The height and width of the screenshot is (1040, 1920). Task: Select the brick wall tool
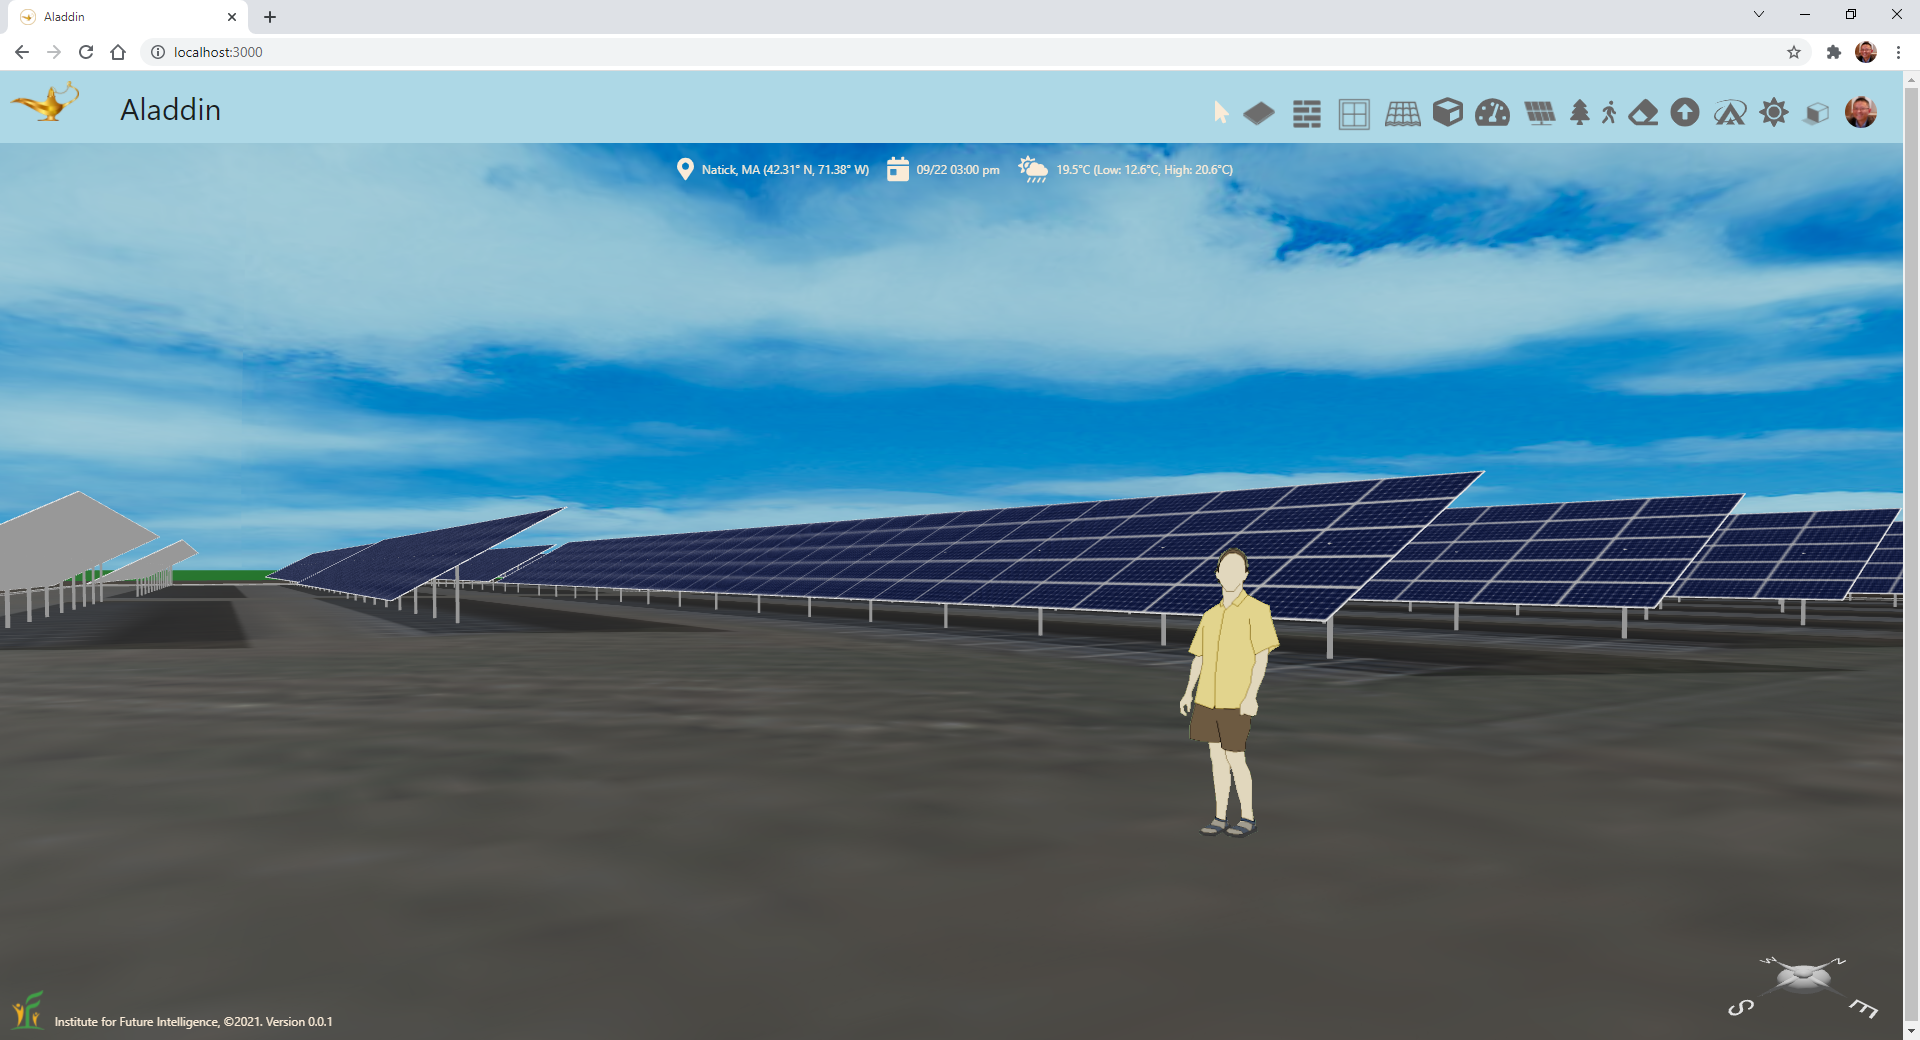point(1306,114)
